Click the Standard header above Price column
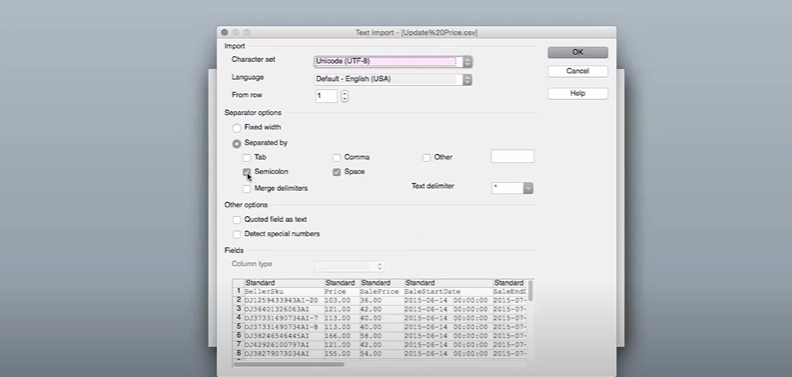The width and height of the screenshot is (792, 377). click(341, 282)
